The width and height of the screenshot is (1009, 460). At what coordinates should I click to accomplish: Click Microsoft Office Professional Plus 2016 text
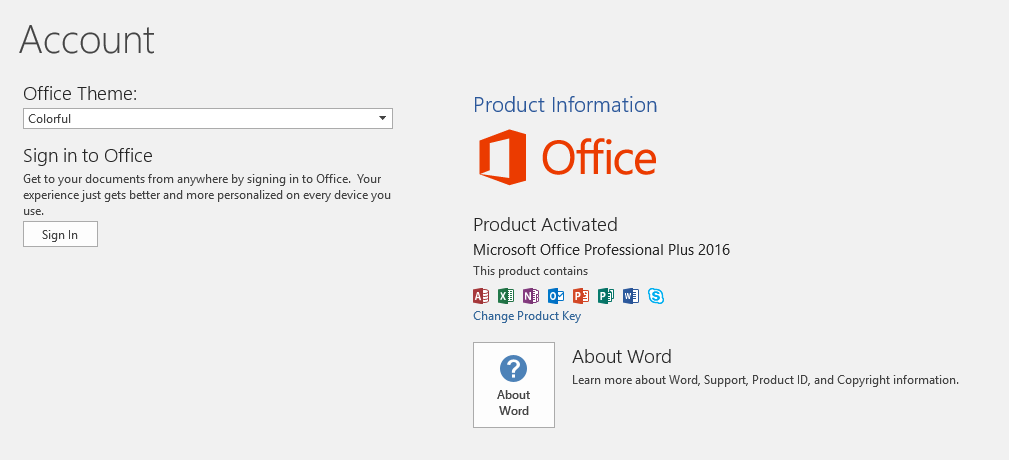click(602, 250)
